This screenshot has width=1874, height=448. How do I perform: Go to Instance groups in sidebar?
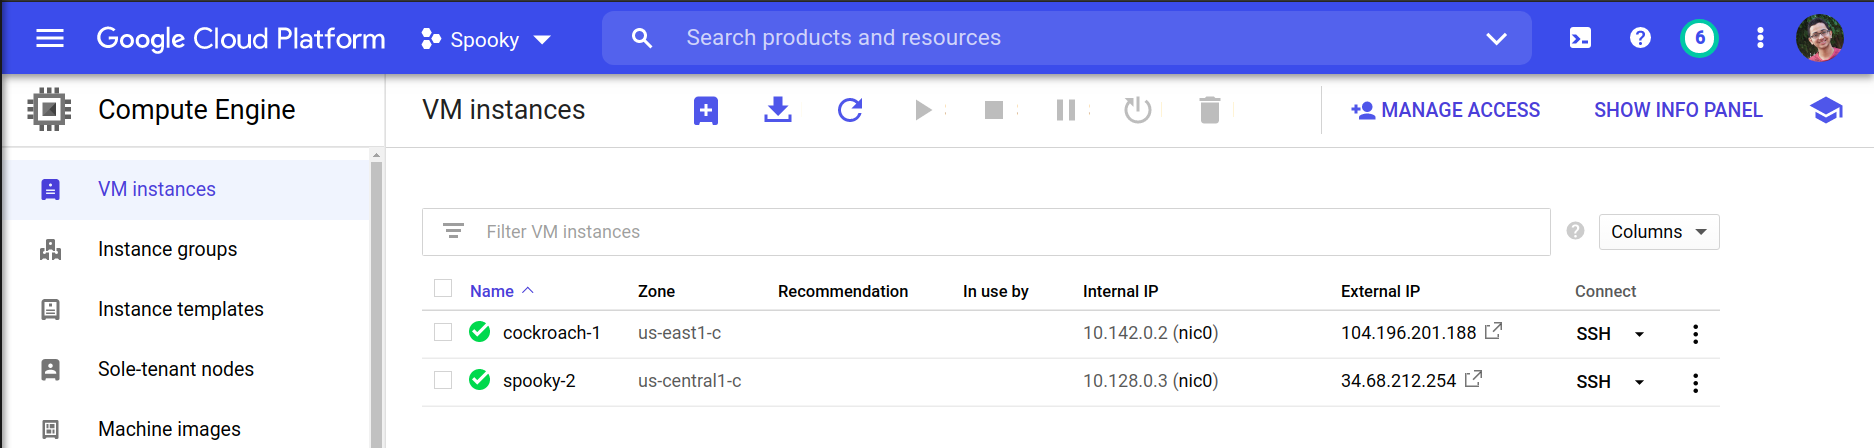click(x=167, y=249)
